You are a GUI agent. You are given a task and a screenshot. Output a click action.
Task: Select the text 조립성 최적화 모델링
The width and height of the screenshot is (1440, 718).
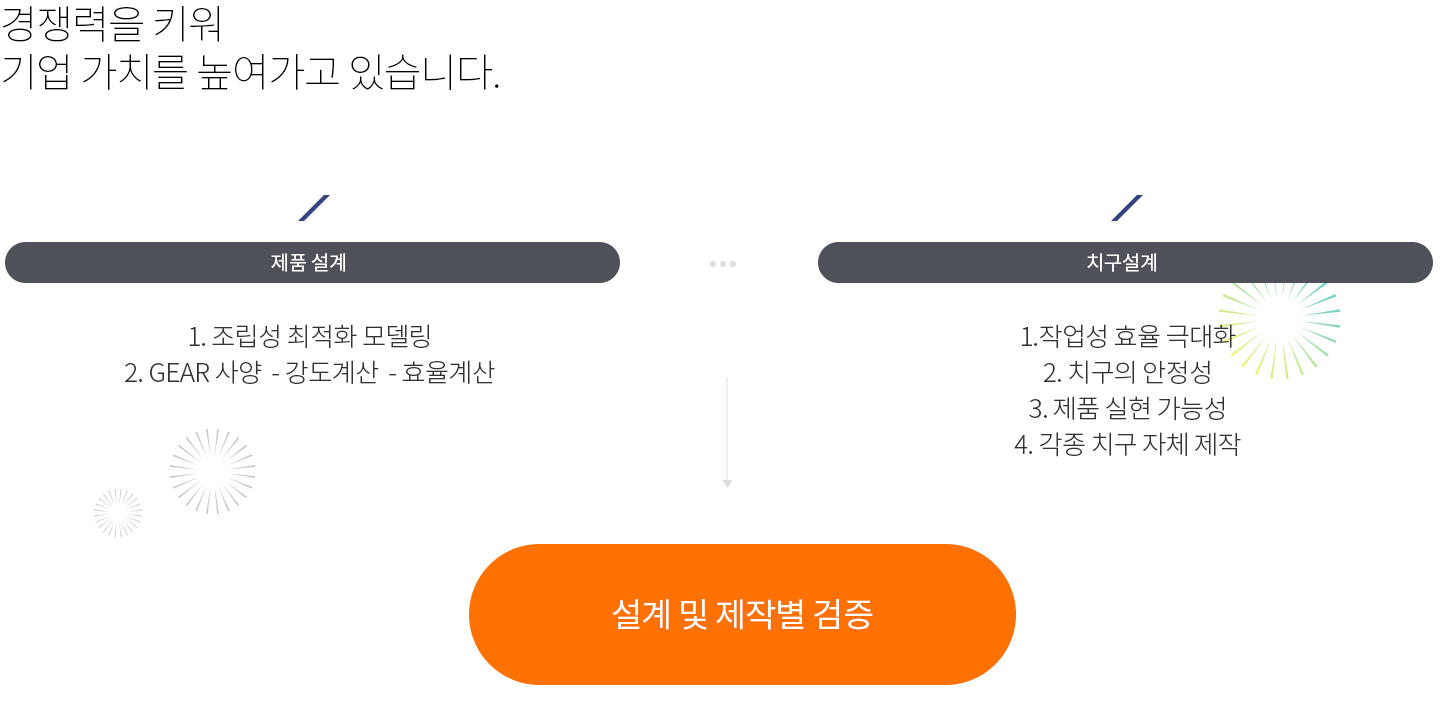(321, 336)
